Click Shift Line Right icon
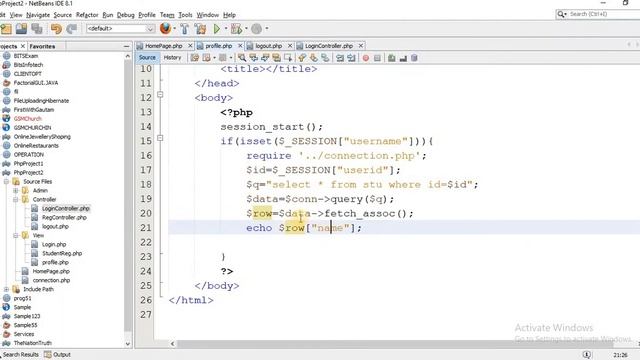Viewport: 640px width, 360px height. (351, 58)
